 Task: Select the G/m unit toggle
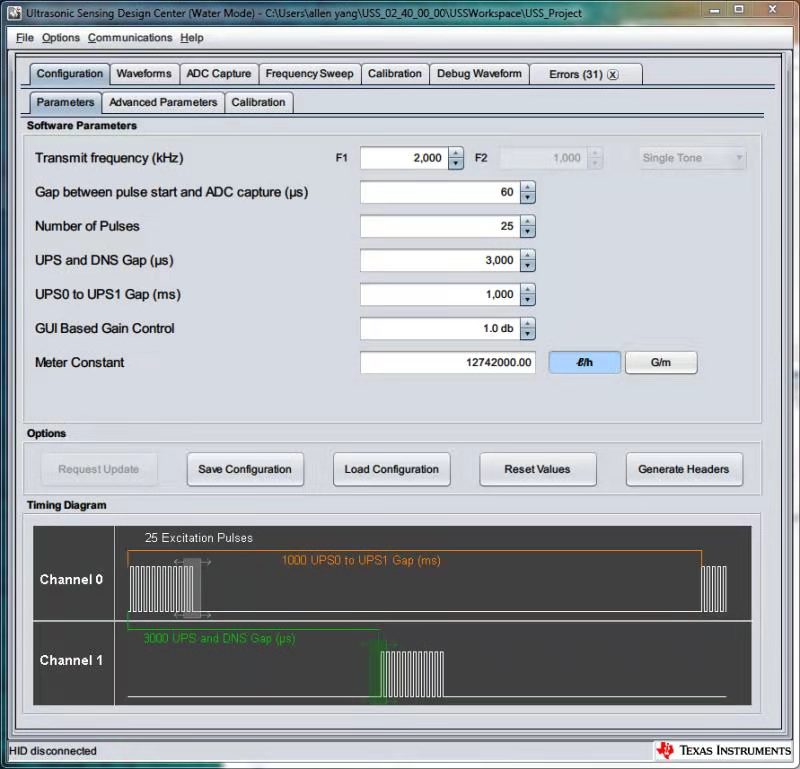(661, 363)
